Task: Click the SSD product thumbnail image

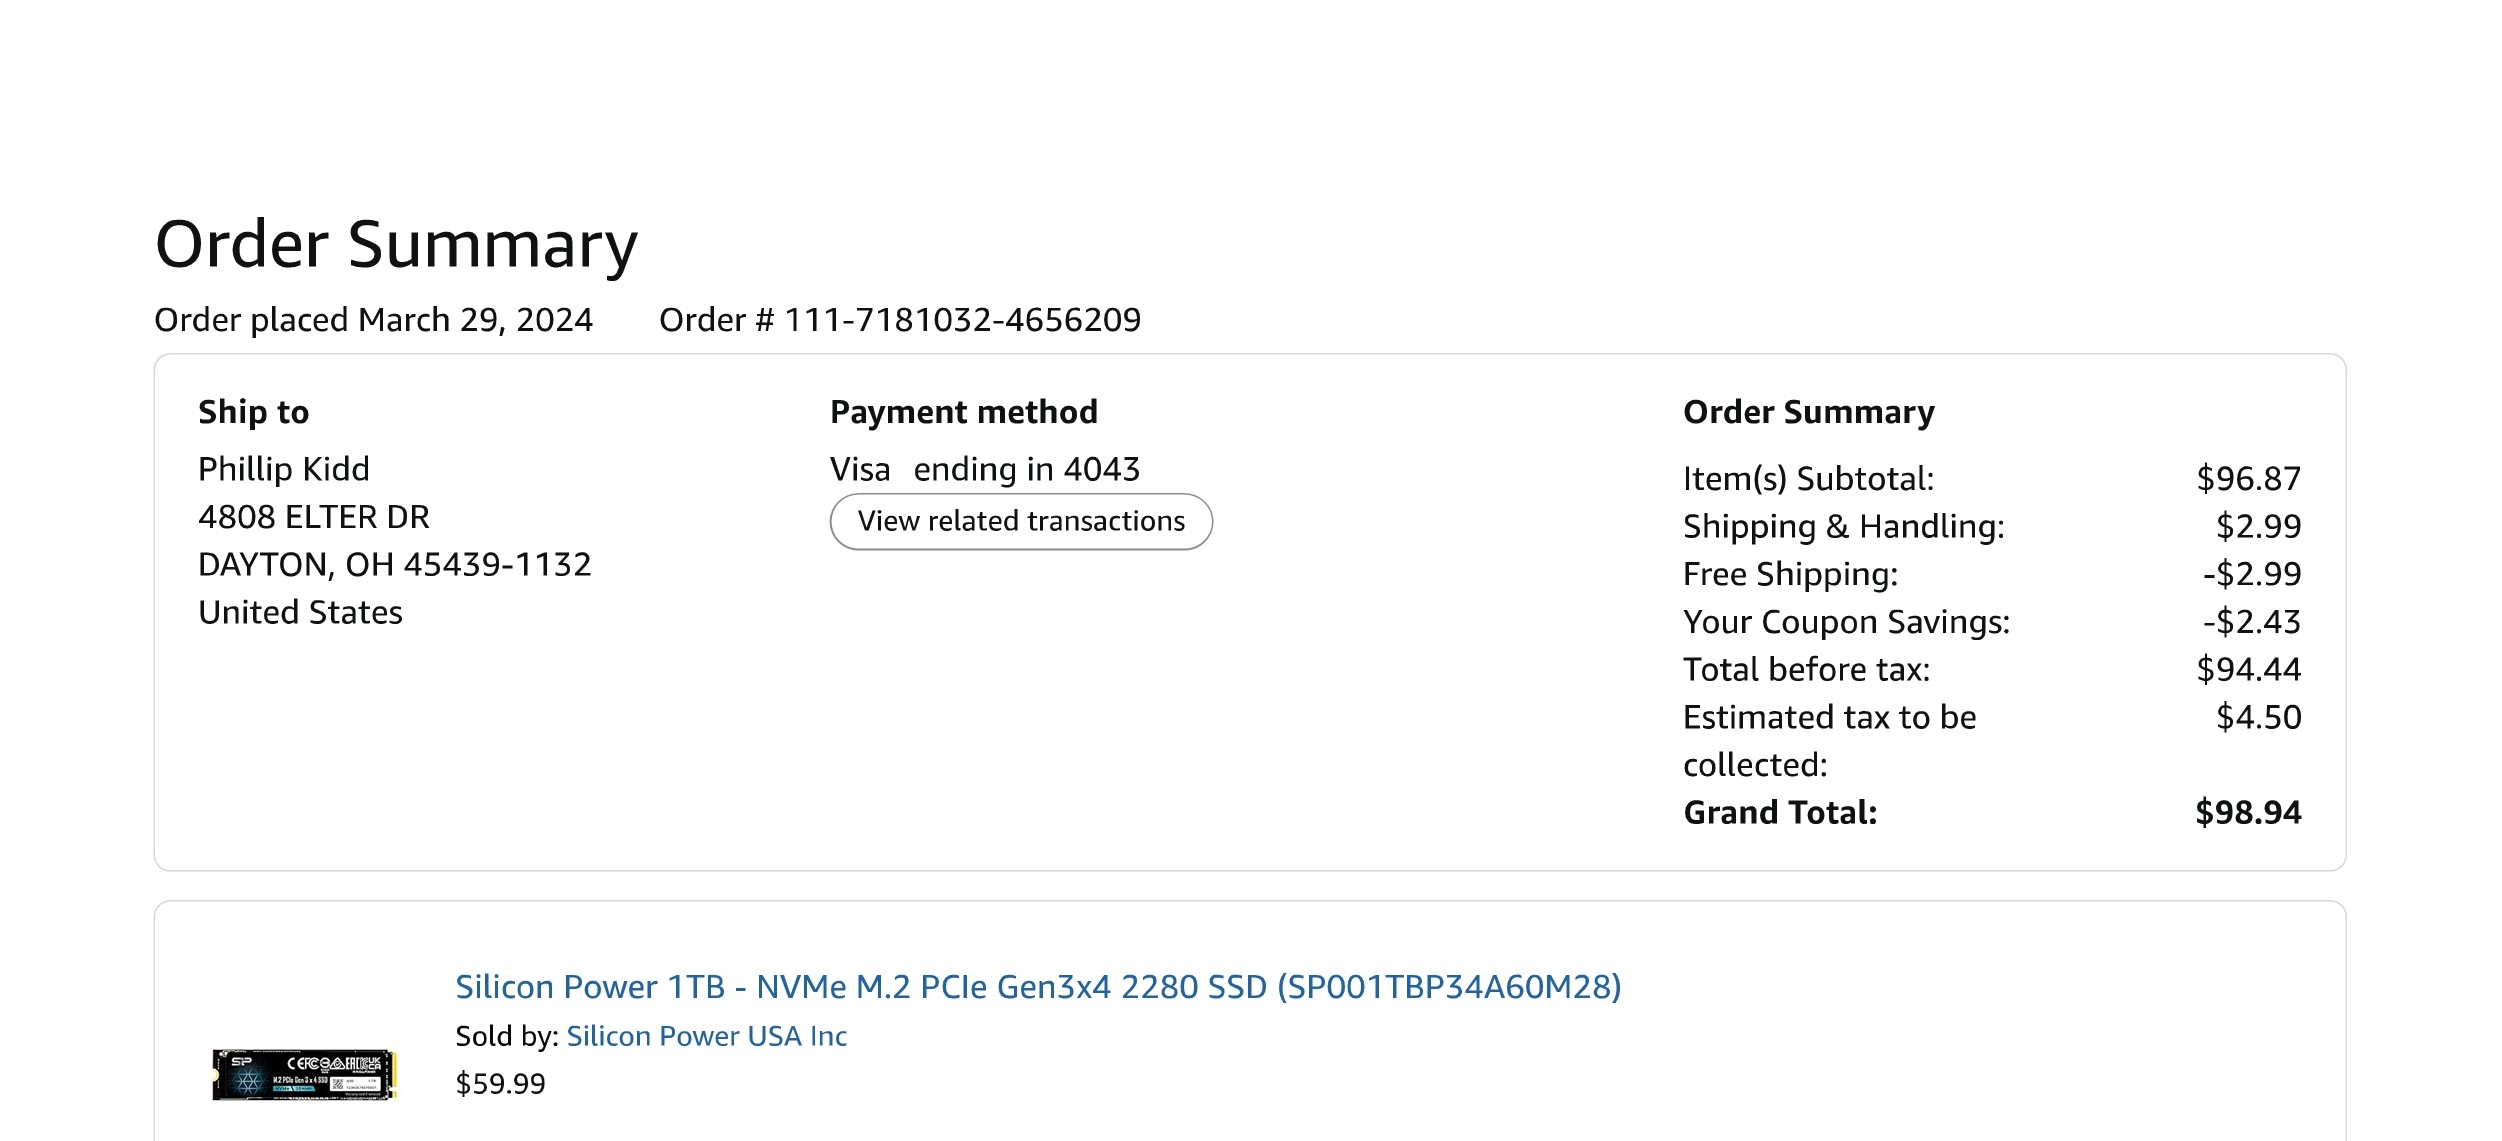Action: click(x=304, y=1075)
